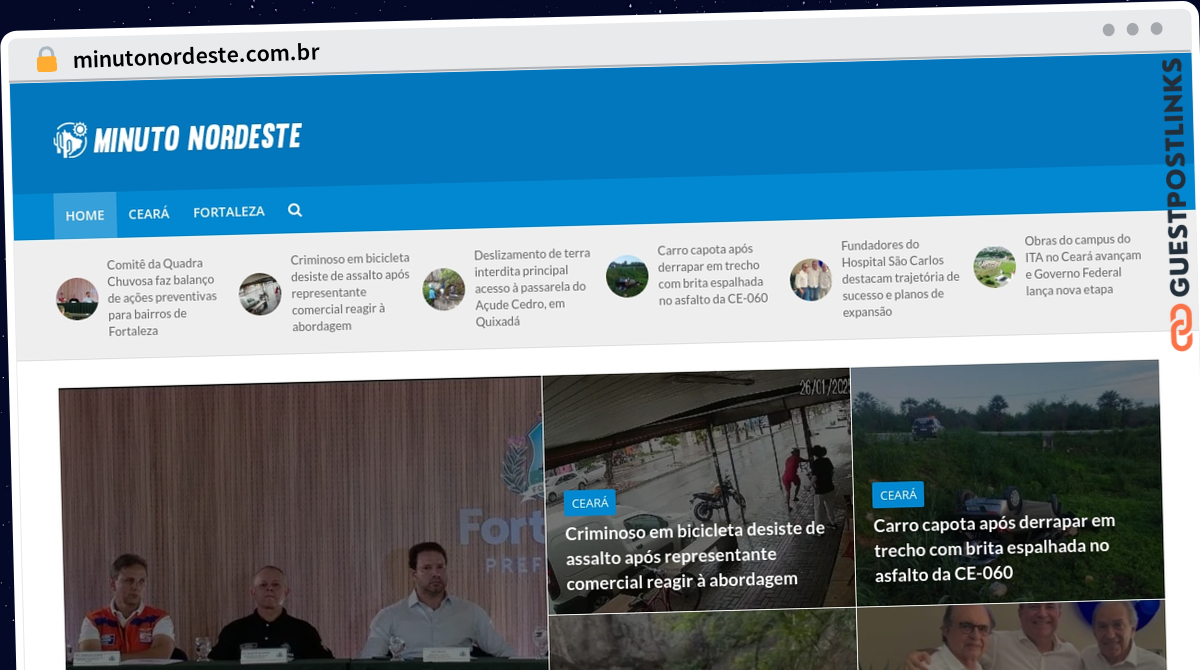Image resolution: width=1200 pixels, height=670 pixels.
Task: Click CEARÁ tag on the Criminoso card
Action: 590,503
